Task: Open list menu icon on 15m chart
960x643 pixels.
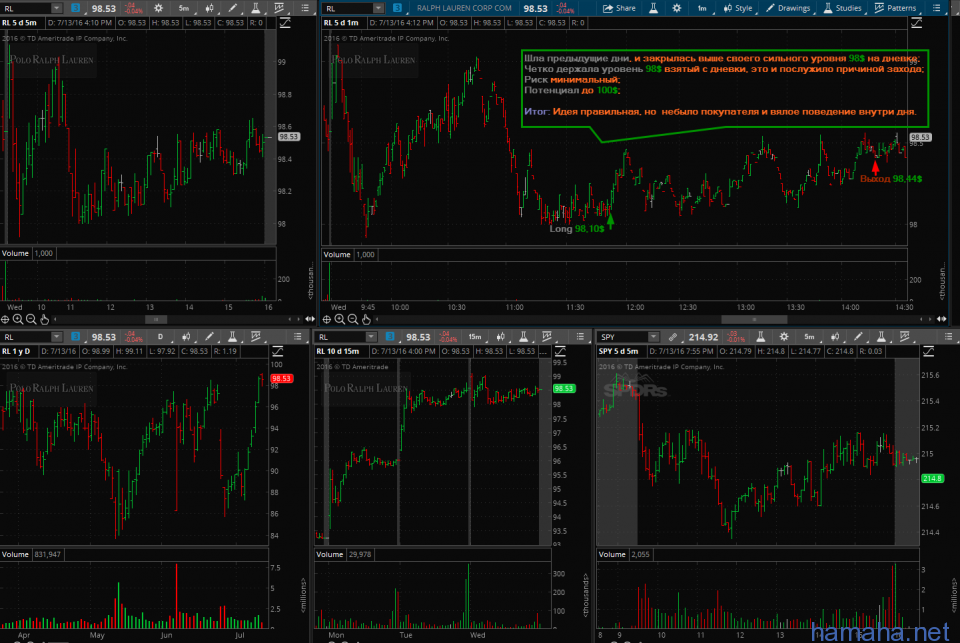Action: tap(580, 337)
